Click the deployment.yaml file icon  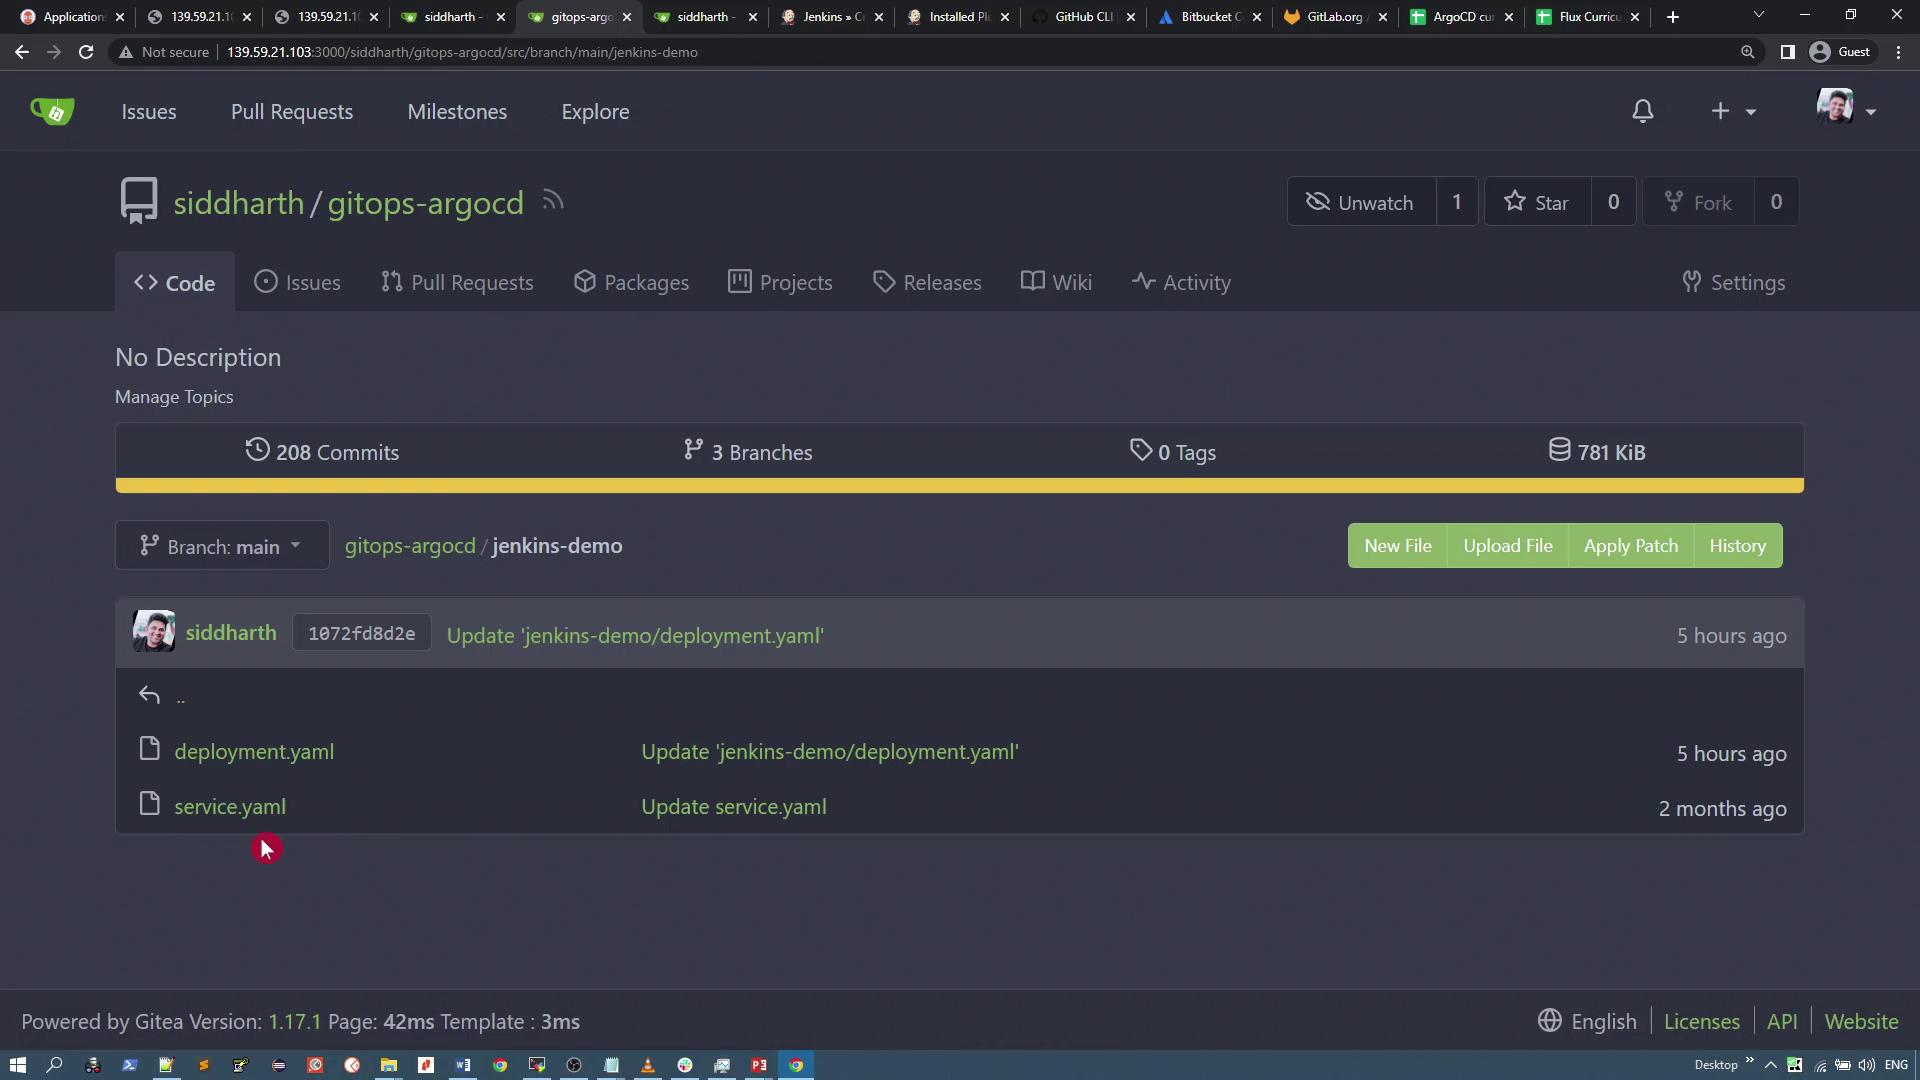pos(150,749)
